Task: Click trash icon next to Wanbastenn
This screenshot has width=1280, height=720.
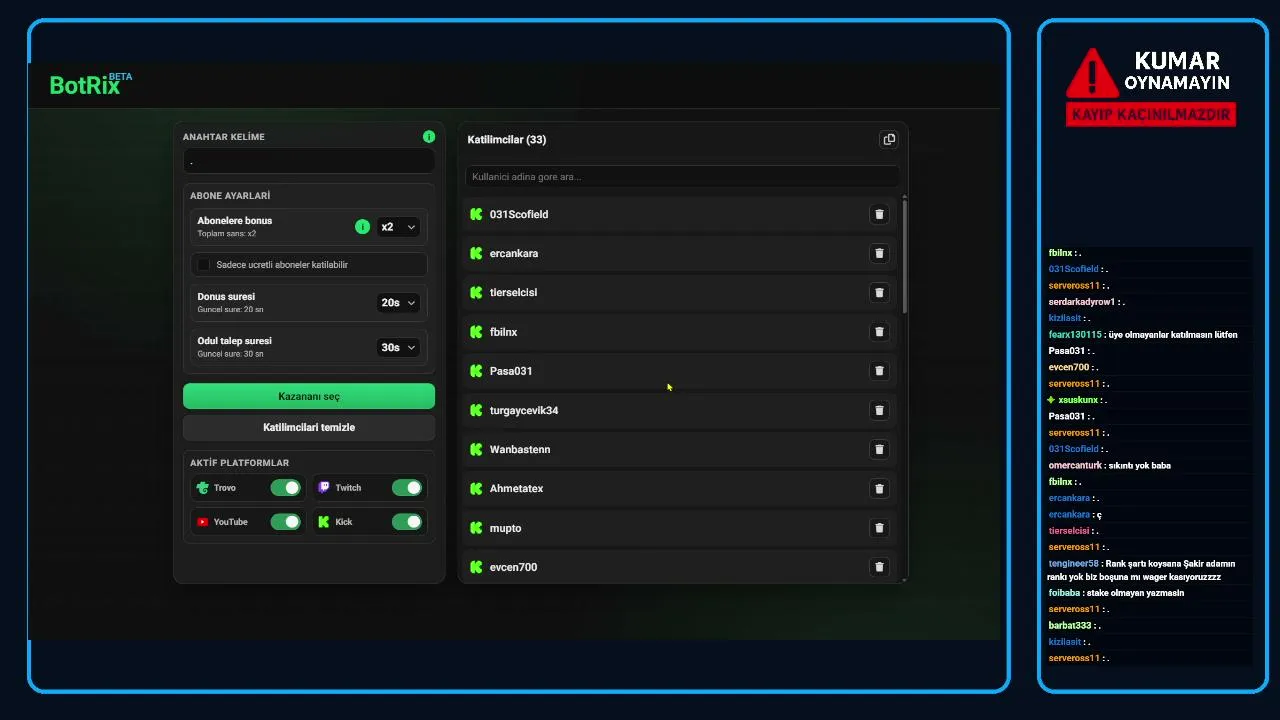Action: (880, 449)
